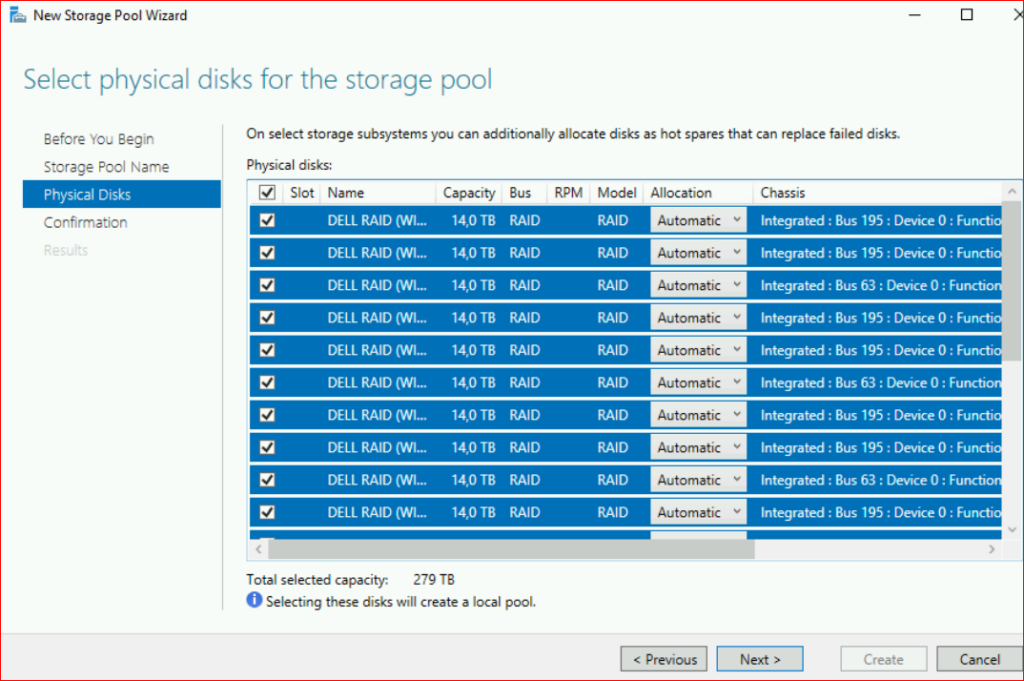The width and height of the screenshot is (1024, 681).
Task: Click the horizontal scrollbar right arrow
Action: click(x=992, y=549)
